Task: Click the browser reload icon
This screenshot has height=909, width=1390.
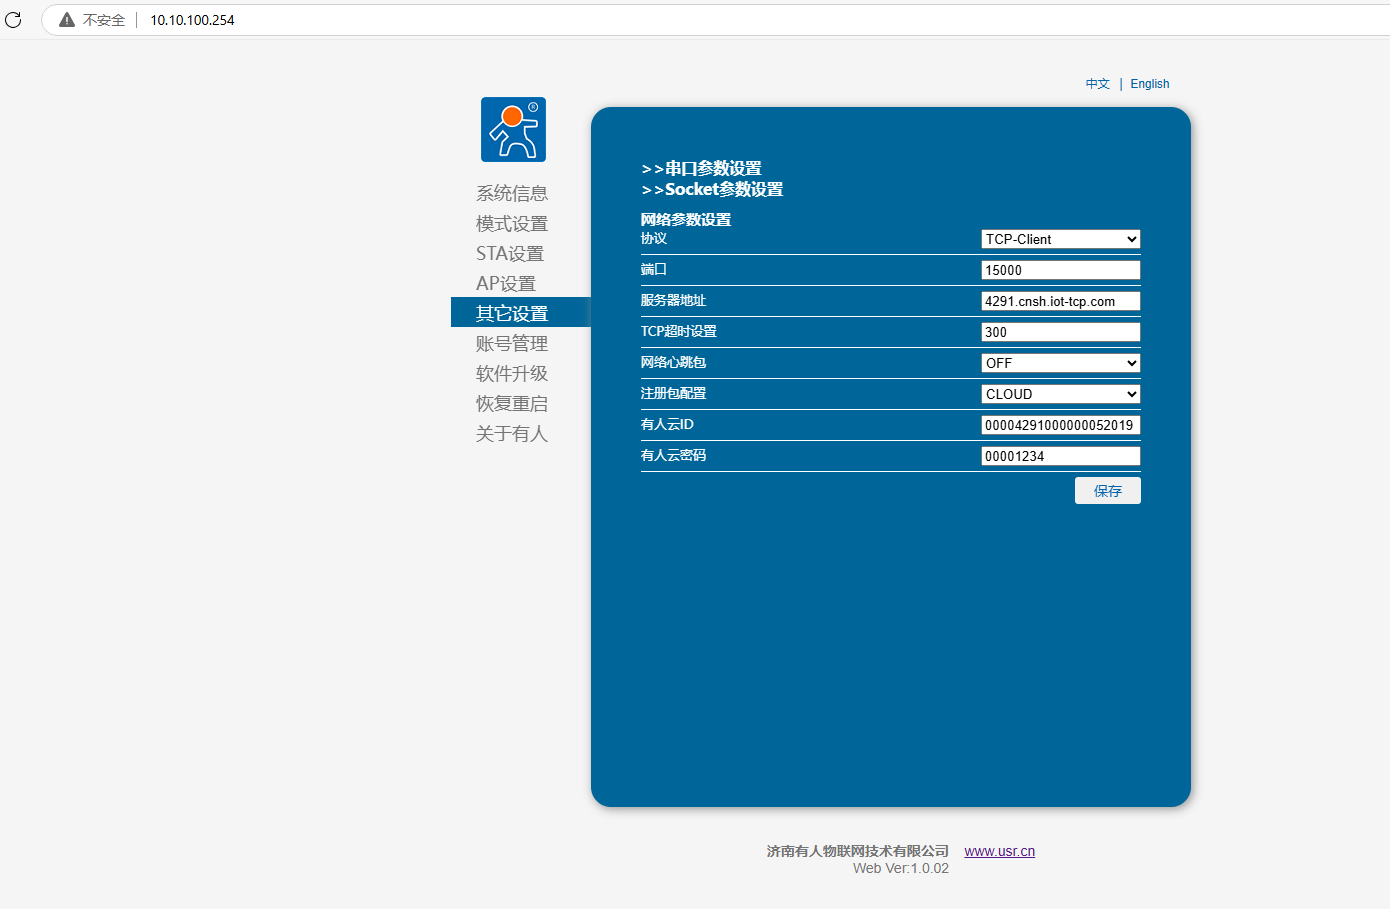Action: click(x=13, y=20)
